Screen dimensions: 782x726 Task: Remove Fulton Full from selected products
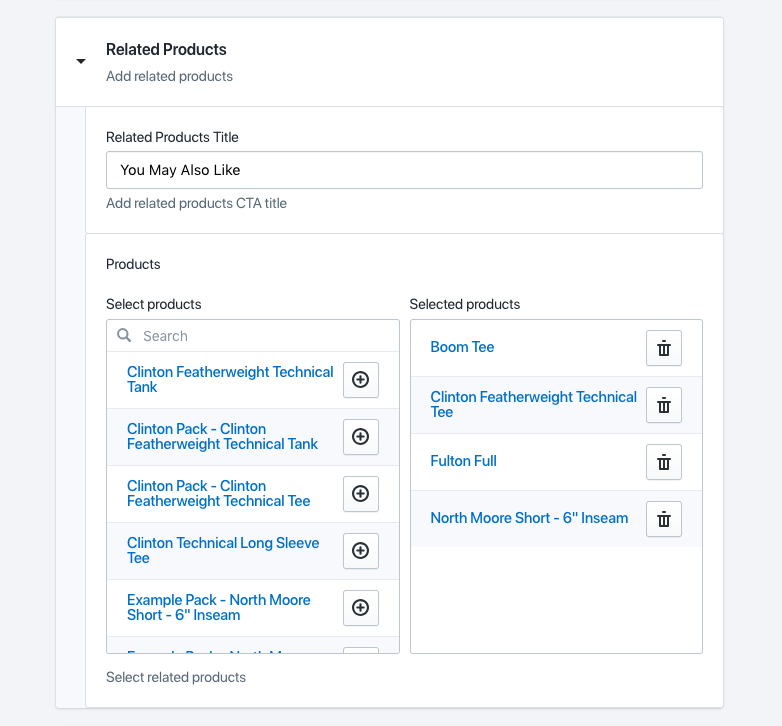coord(663,462)
